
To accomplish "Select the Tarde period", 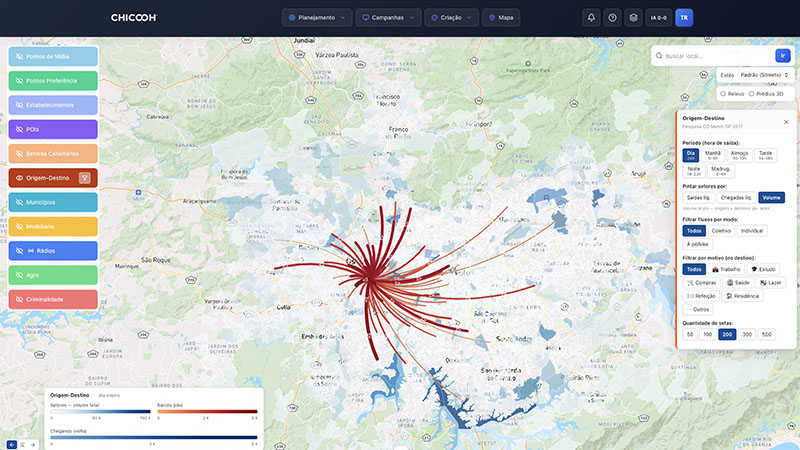I will [765, 155].
